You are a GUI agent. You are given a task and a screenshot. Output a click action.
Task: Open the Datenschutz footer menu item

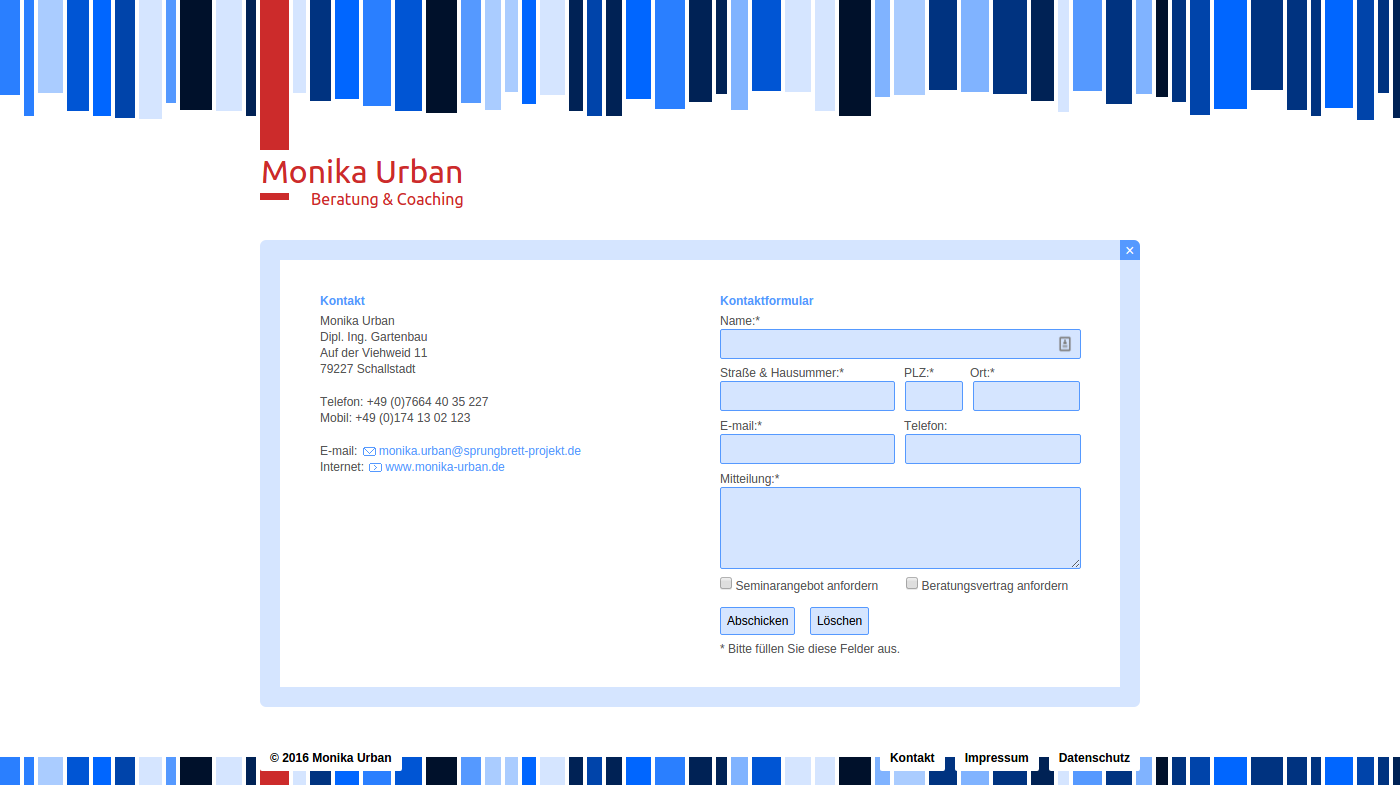point(1094,758)
